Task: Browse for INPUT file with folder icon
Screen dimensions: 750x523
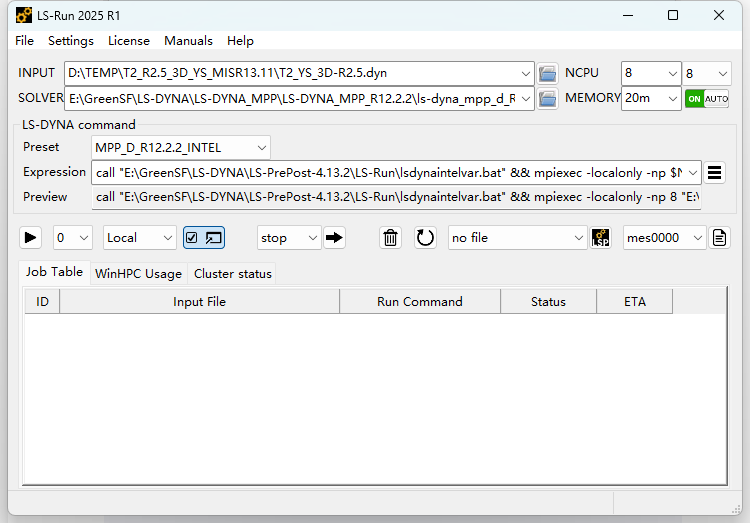Action: pos(547,73)
